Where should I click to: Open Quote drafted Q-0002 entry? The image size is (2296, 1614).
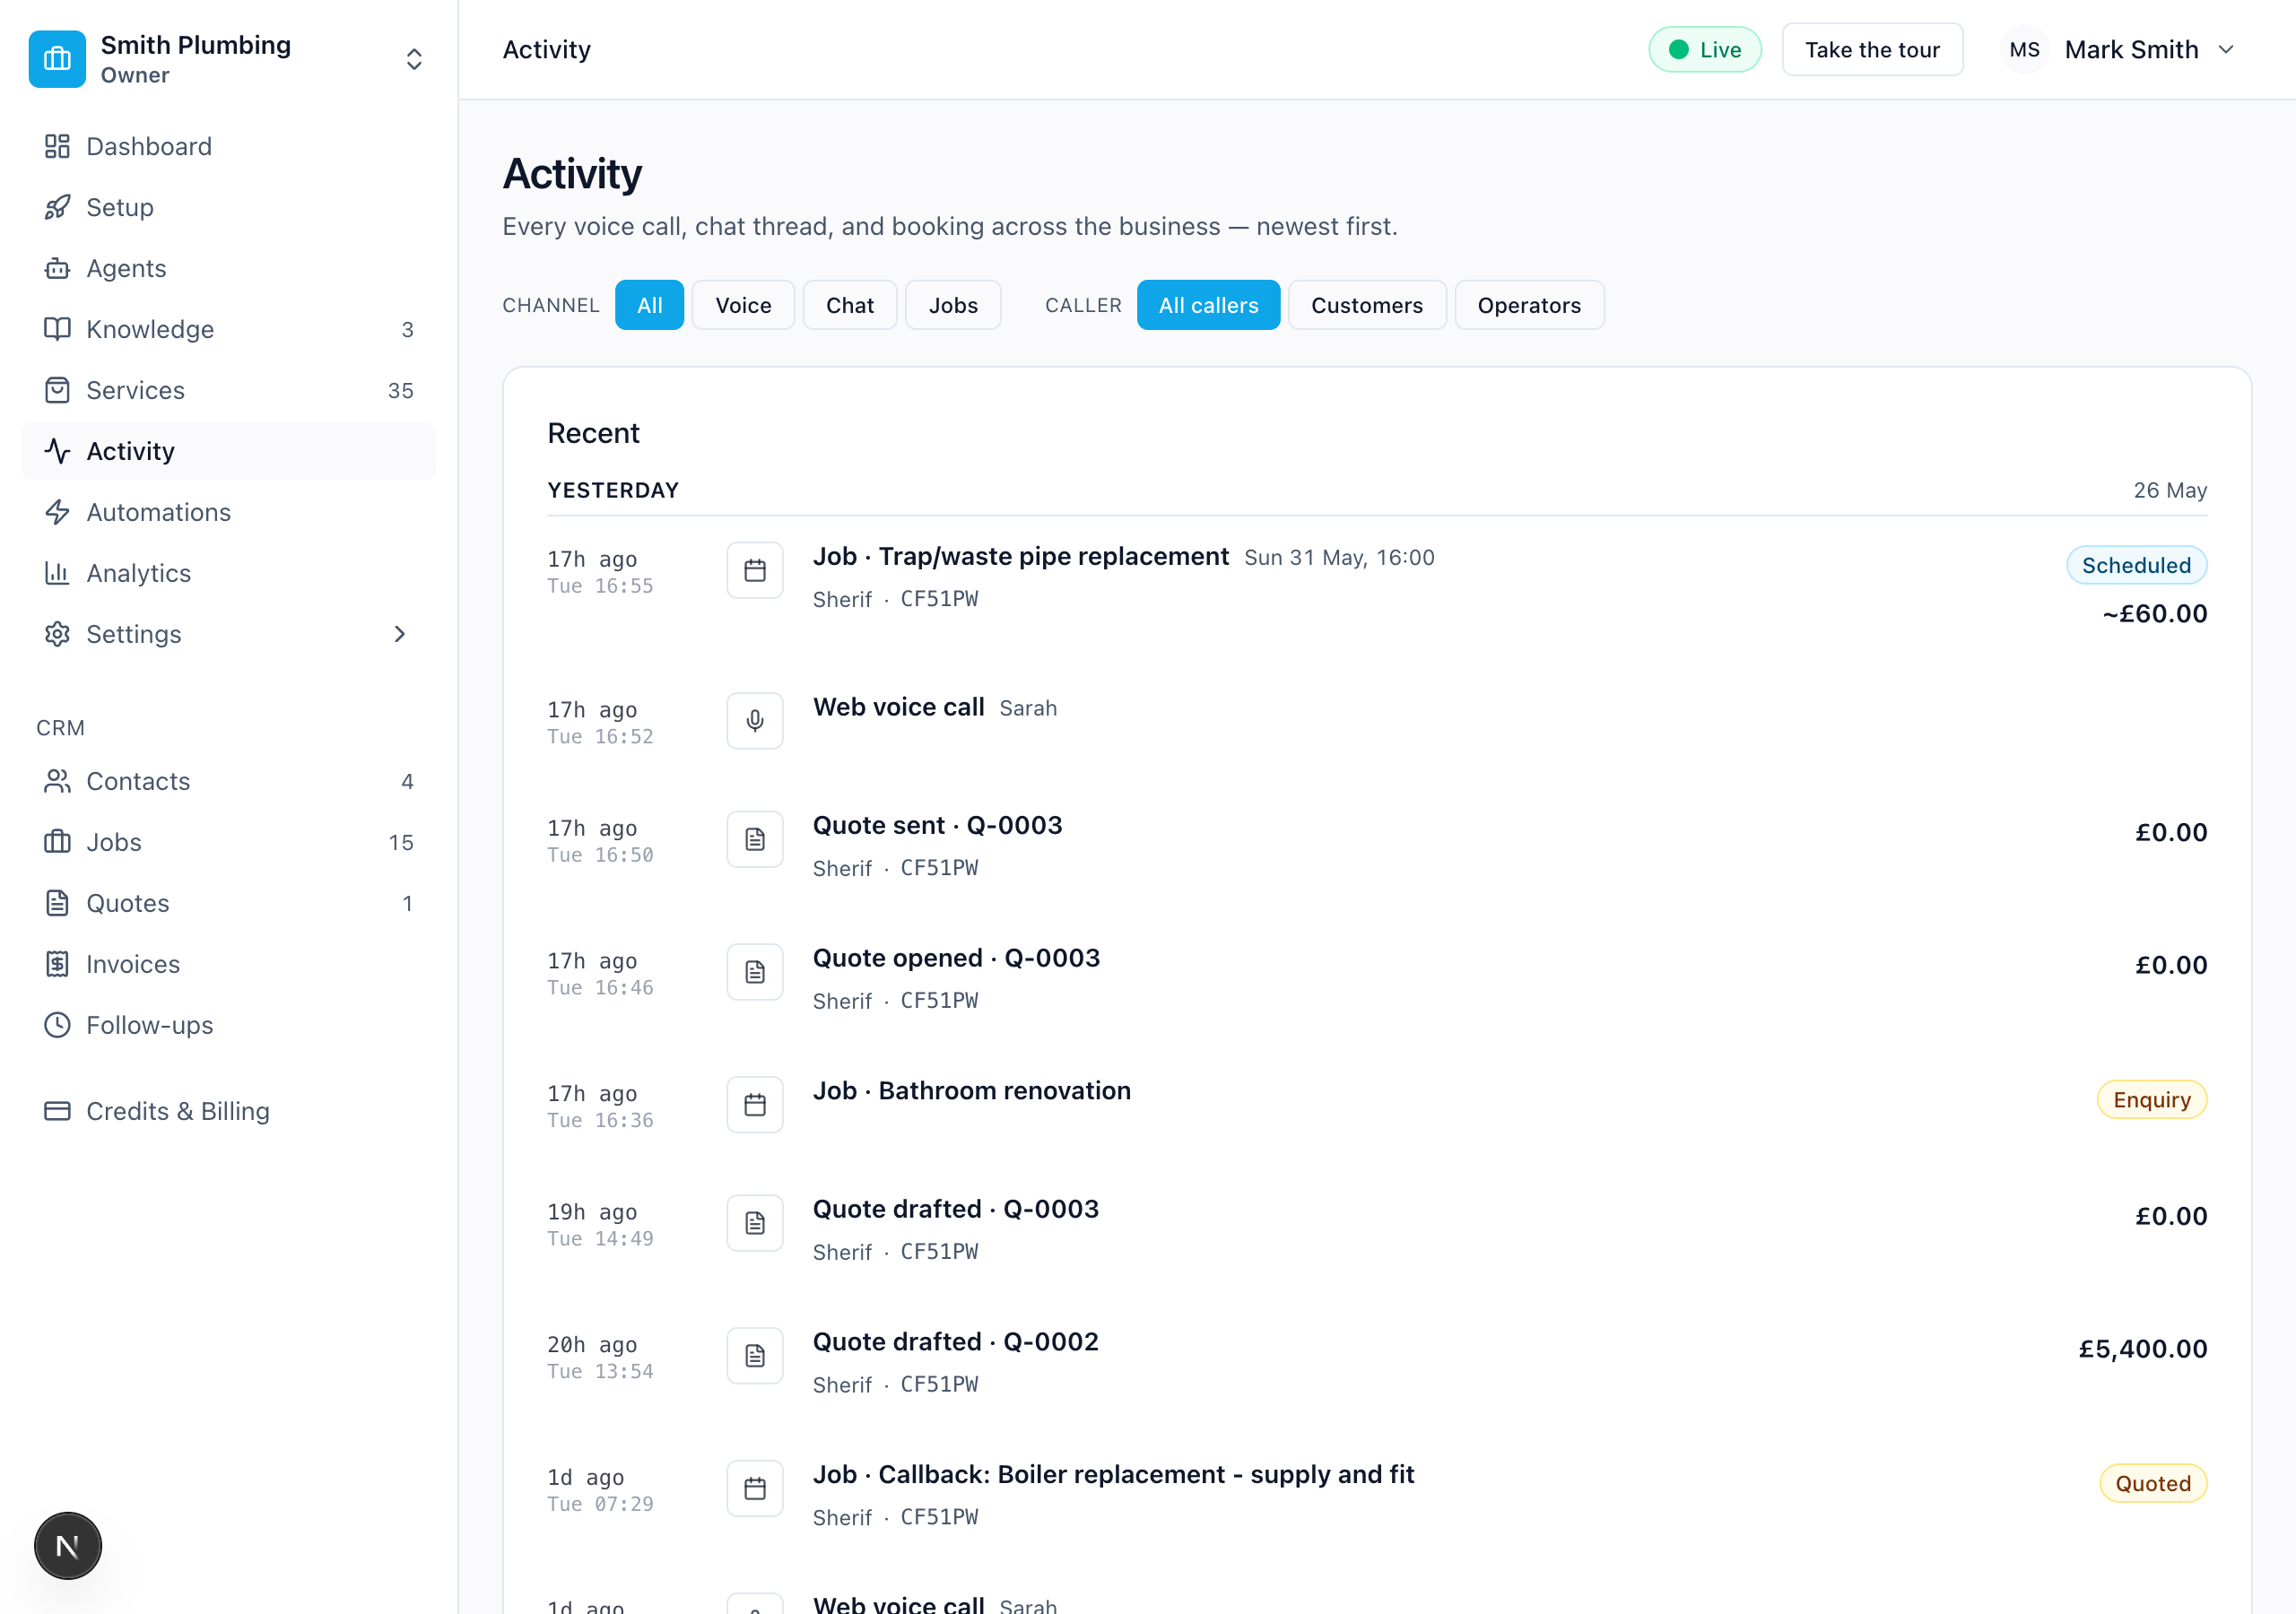(x=955, y=1342)
